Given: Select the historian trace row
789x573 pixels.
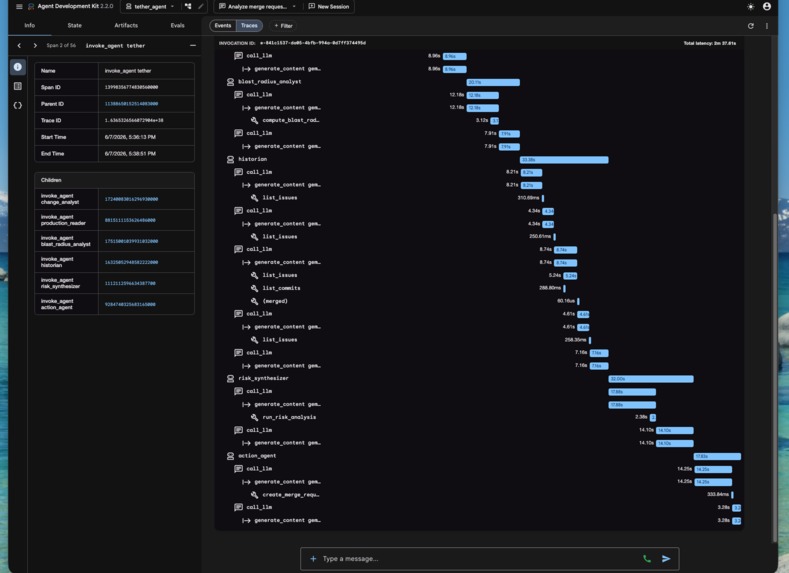Looking at the screenshot, I should coord(479,159).
